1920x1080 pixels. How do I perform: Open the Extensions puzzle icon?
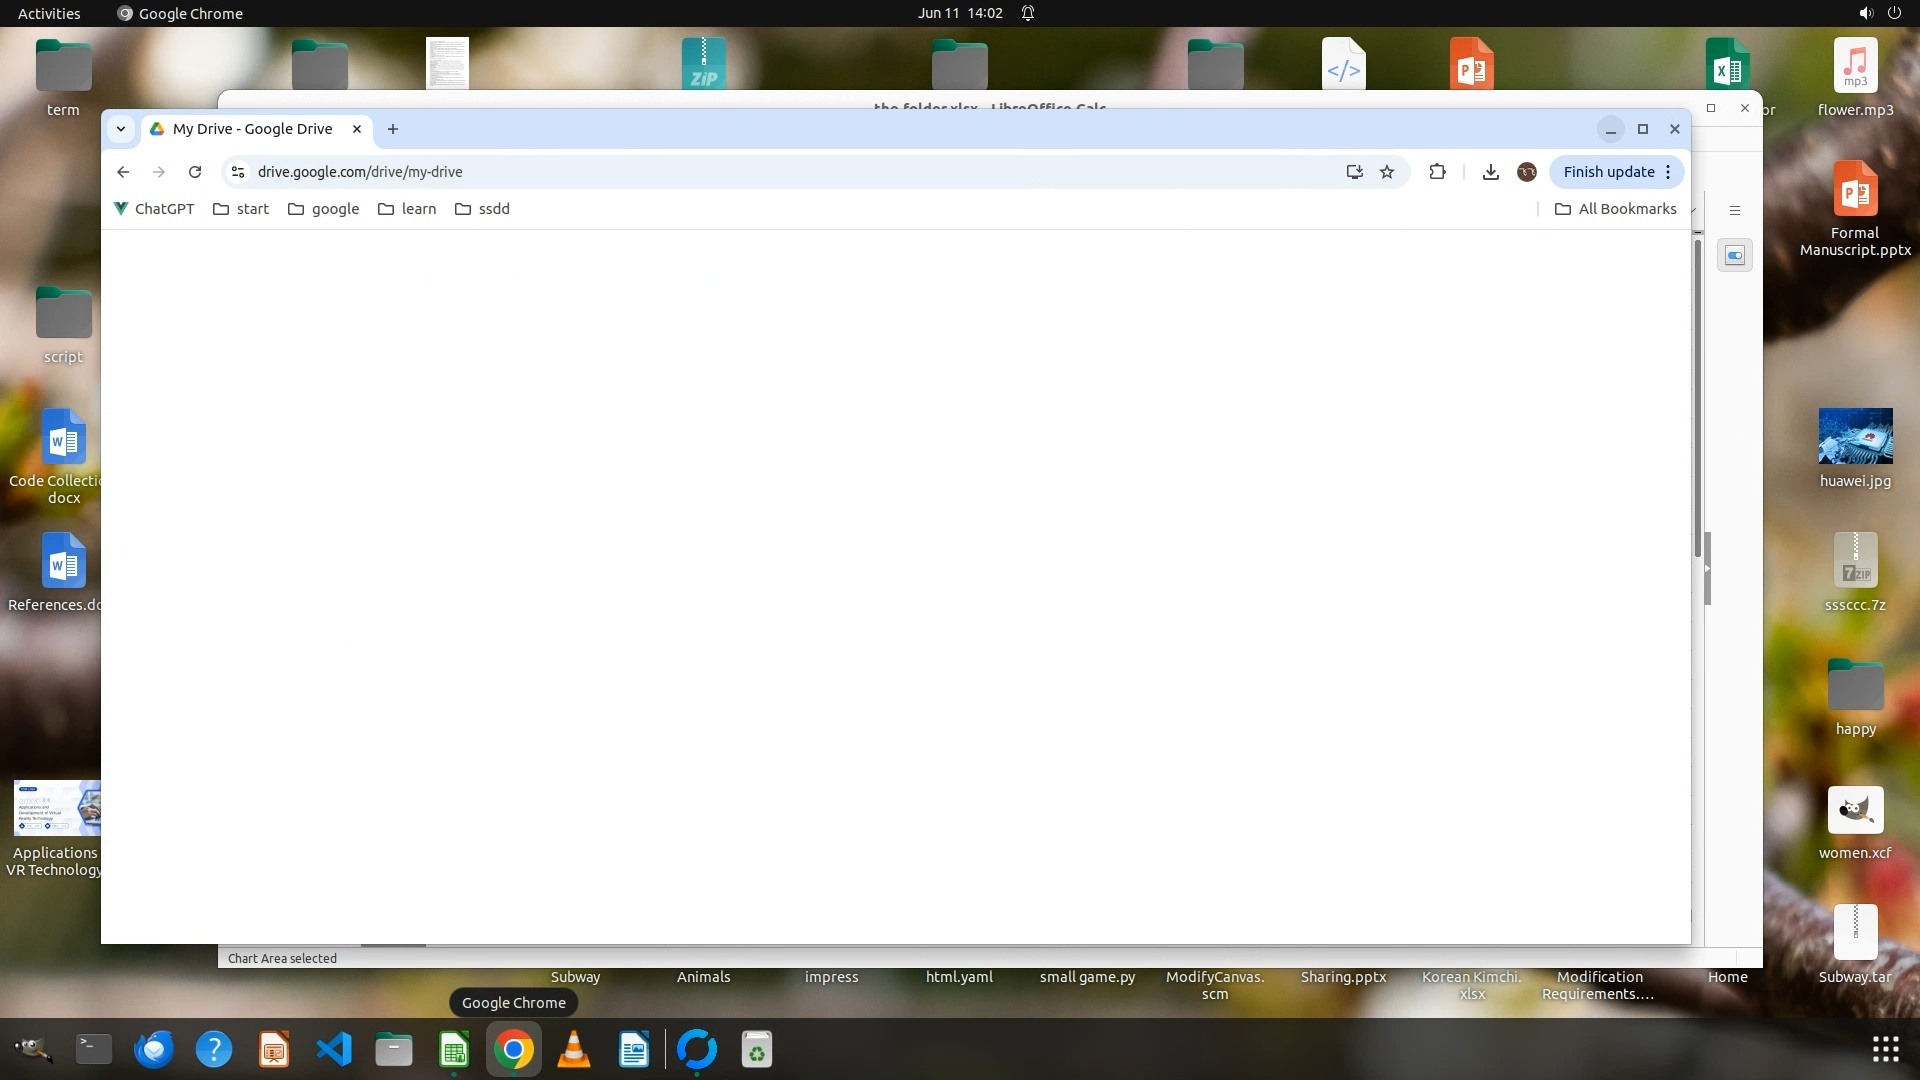[x=1437, y=172]
